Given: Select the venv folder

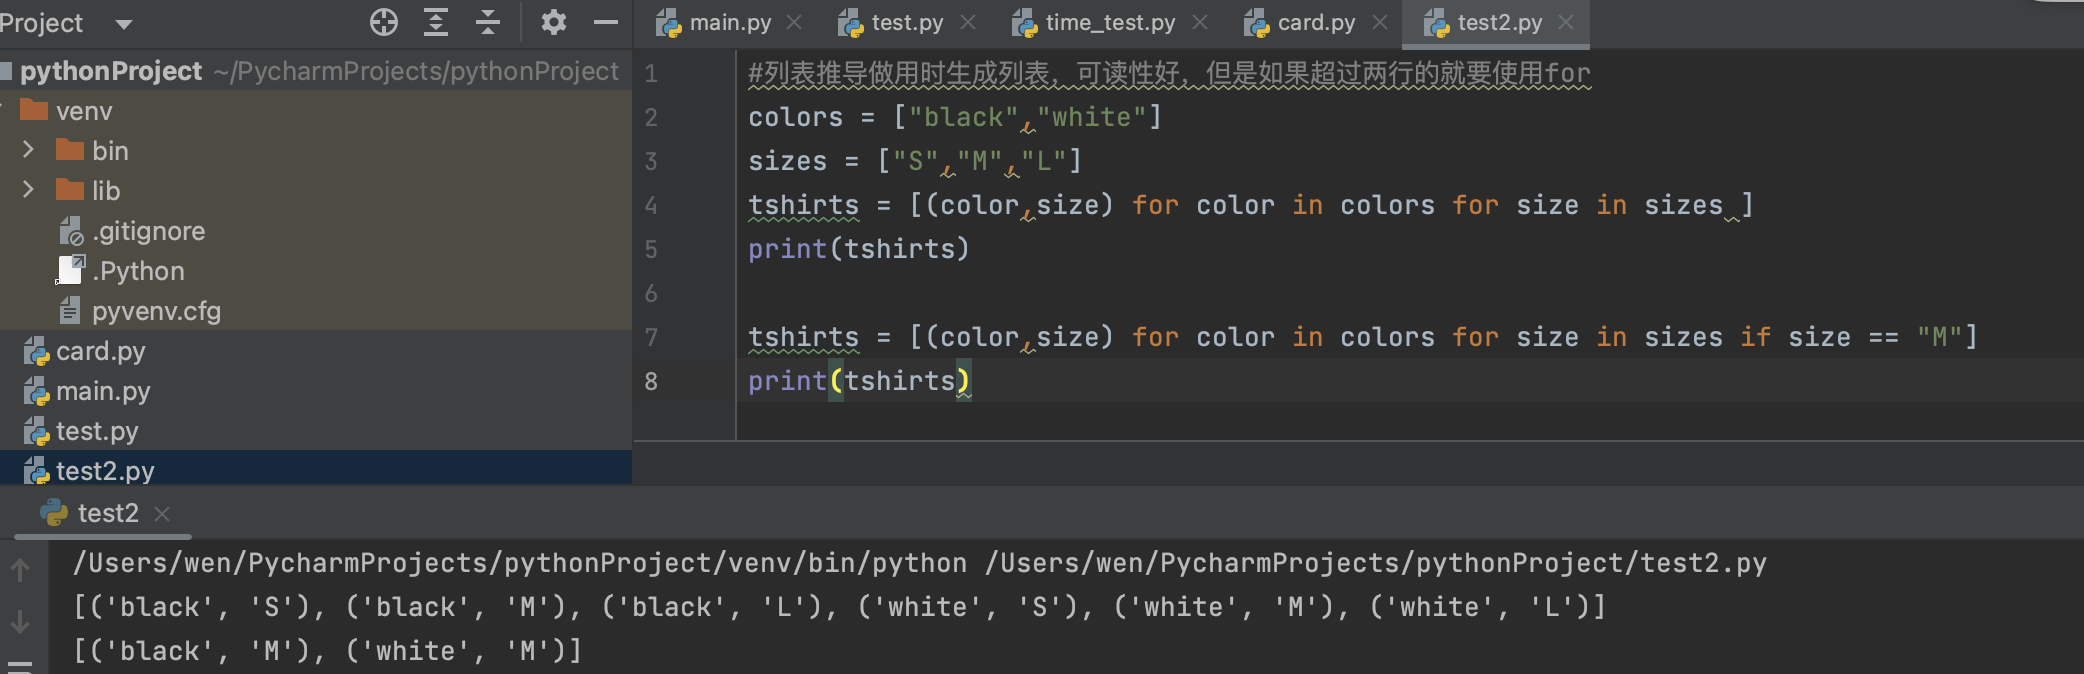Looking at the screenshot, I should [84, 111].
